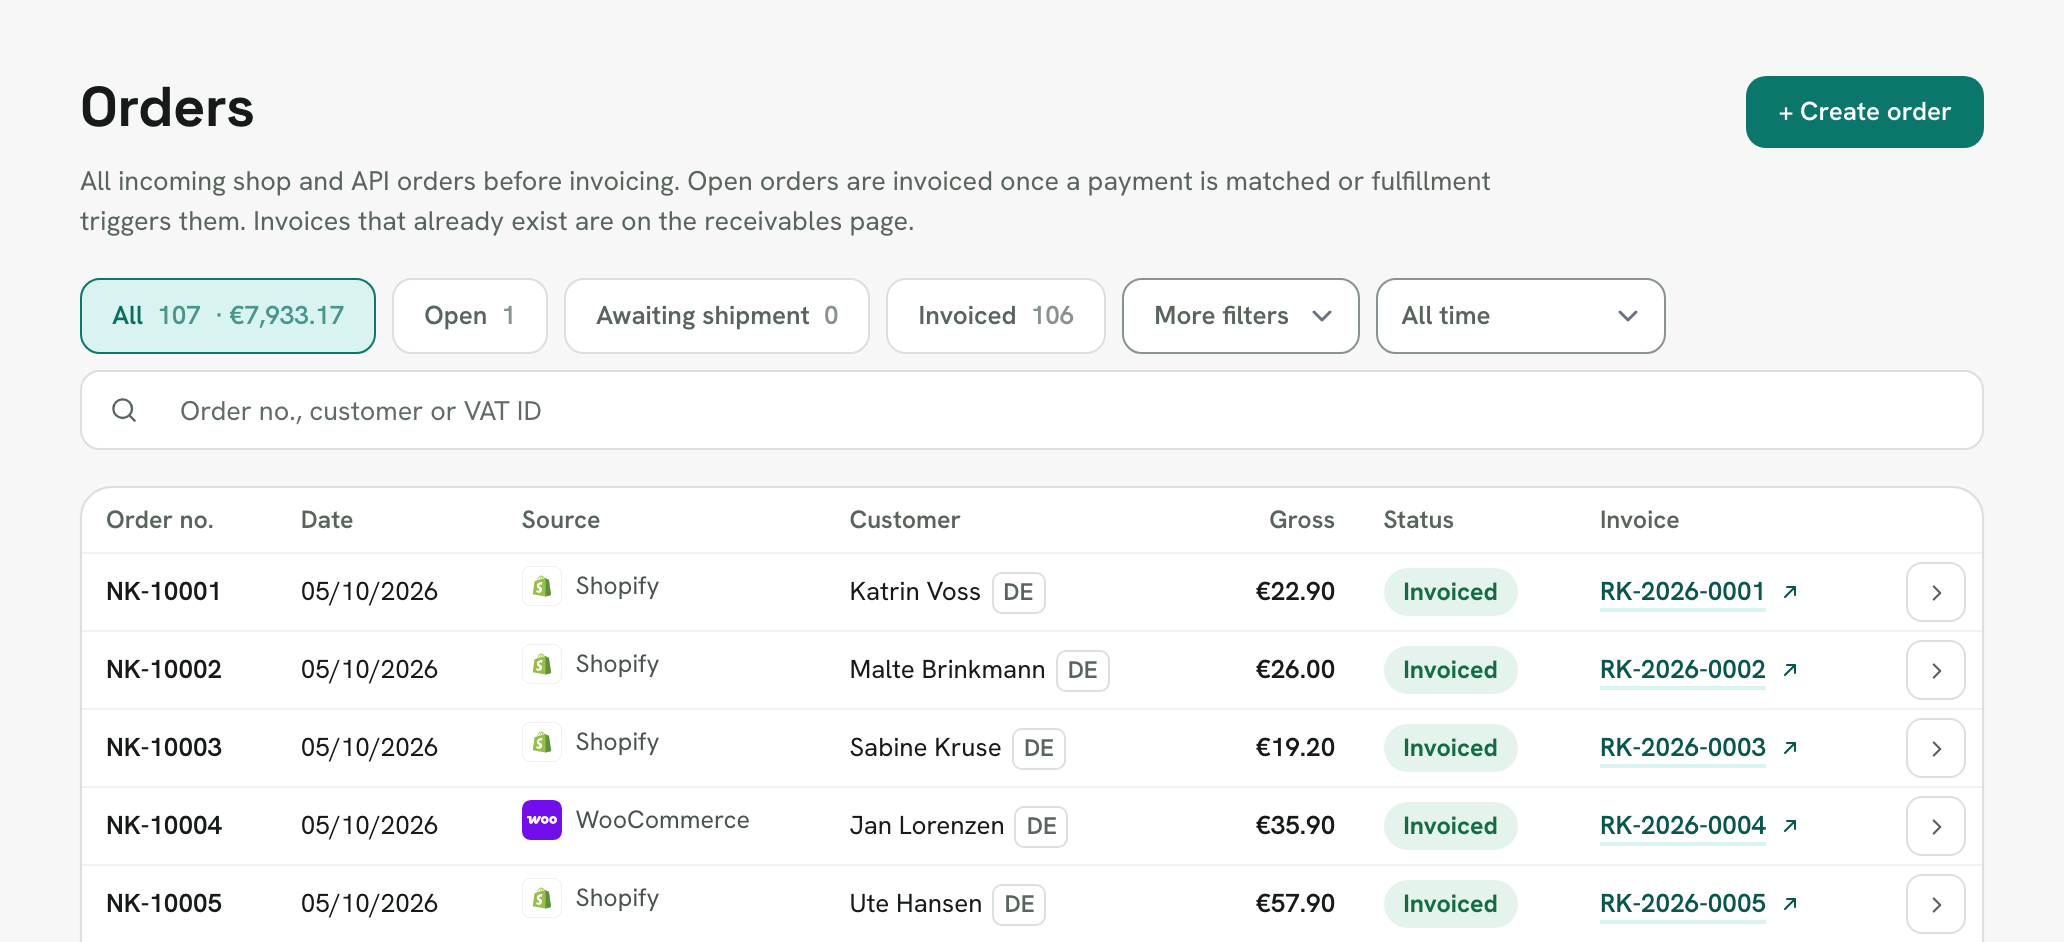Click gross amount €57.90
Viewport: 2064px width, 942px height.
click(x=1295, y=904)
